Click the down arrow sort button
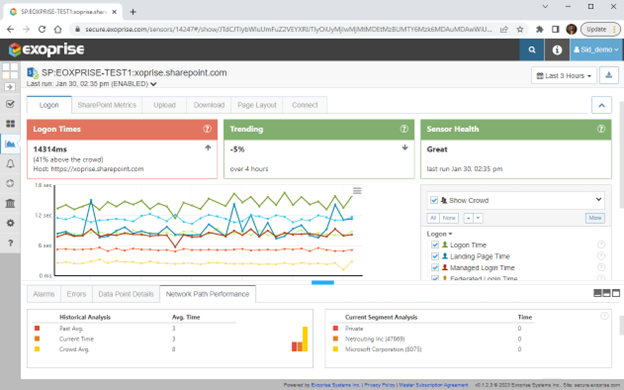 tap(478, 218)
